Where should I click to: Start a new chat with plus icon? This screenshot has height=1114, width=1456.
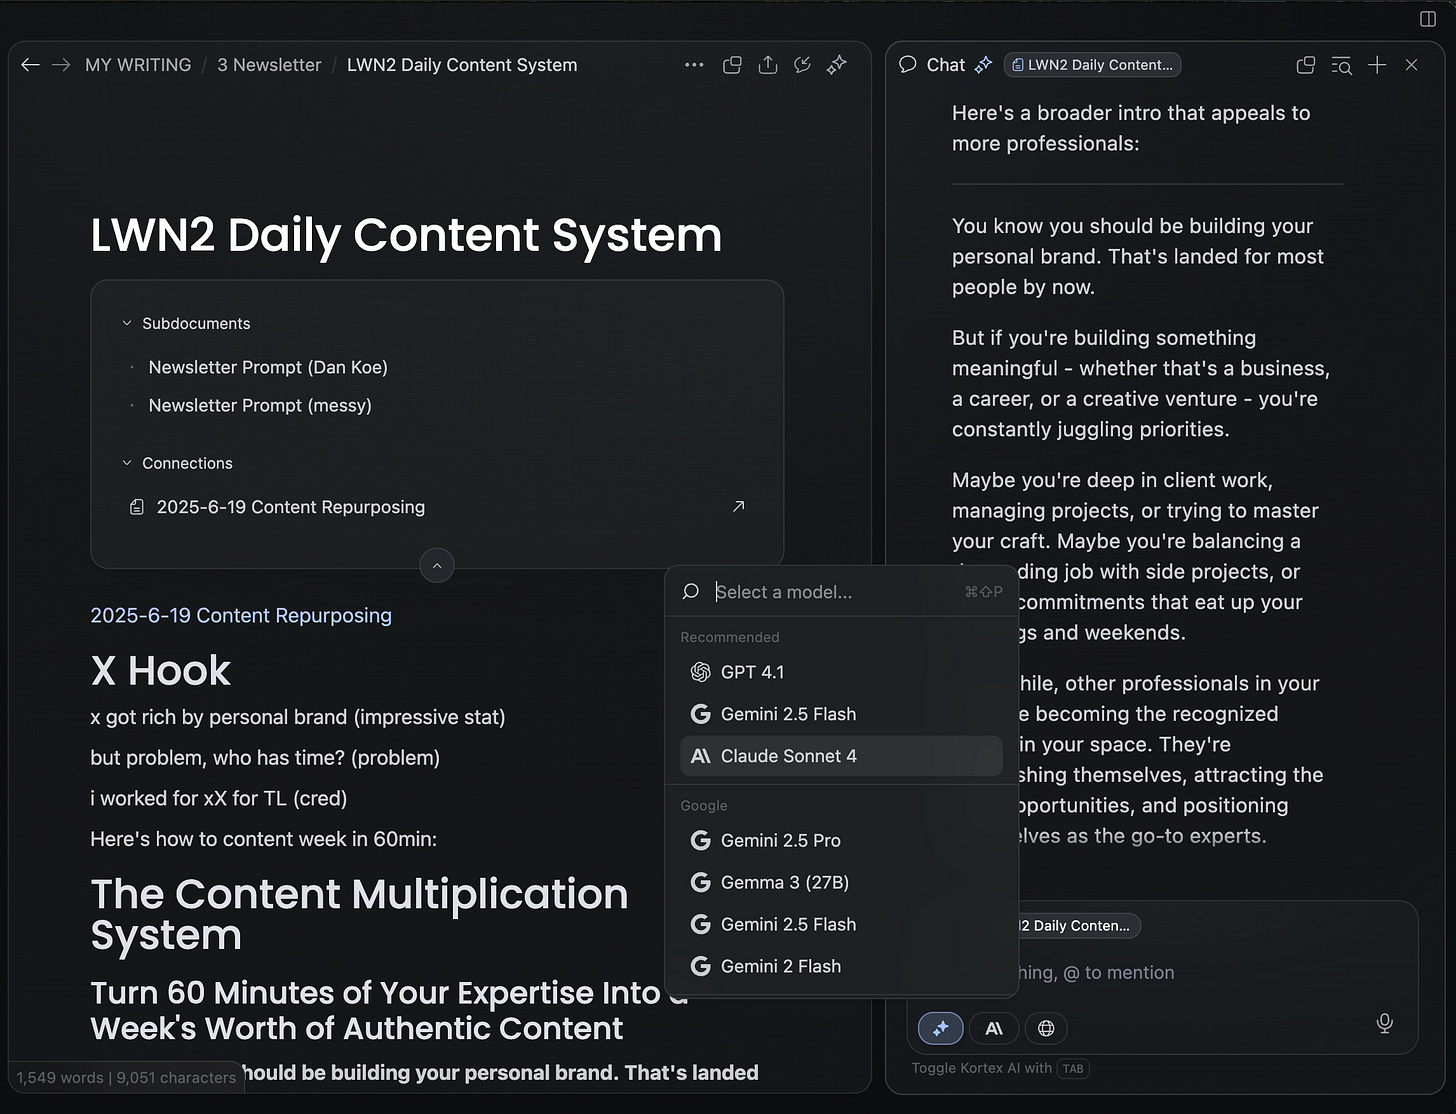click(1377, 65)
